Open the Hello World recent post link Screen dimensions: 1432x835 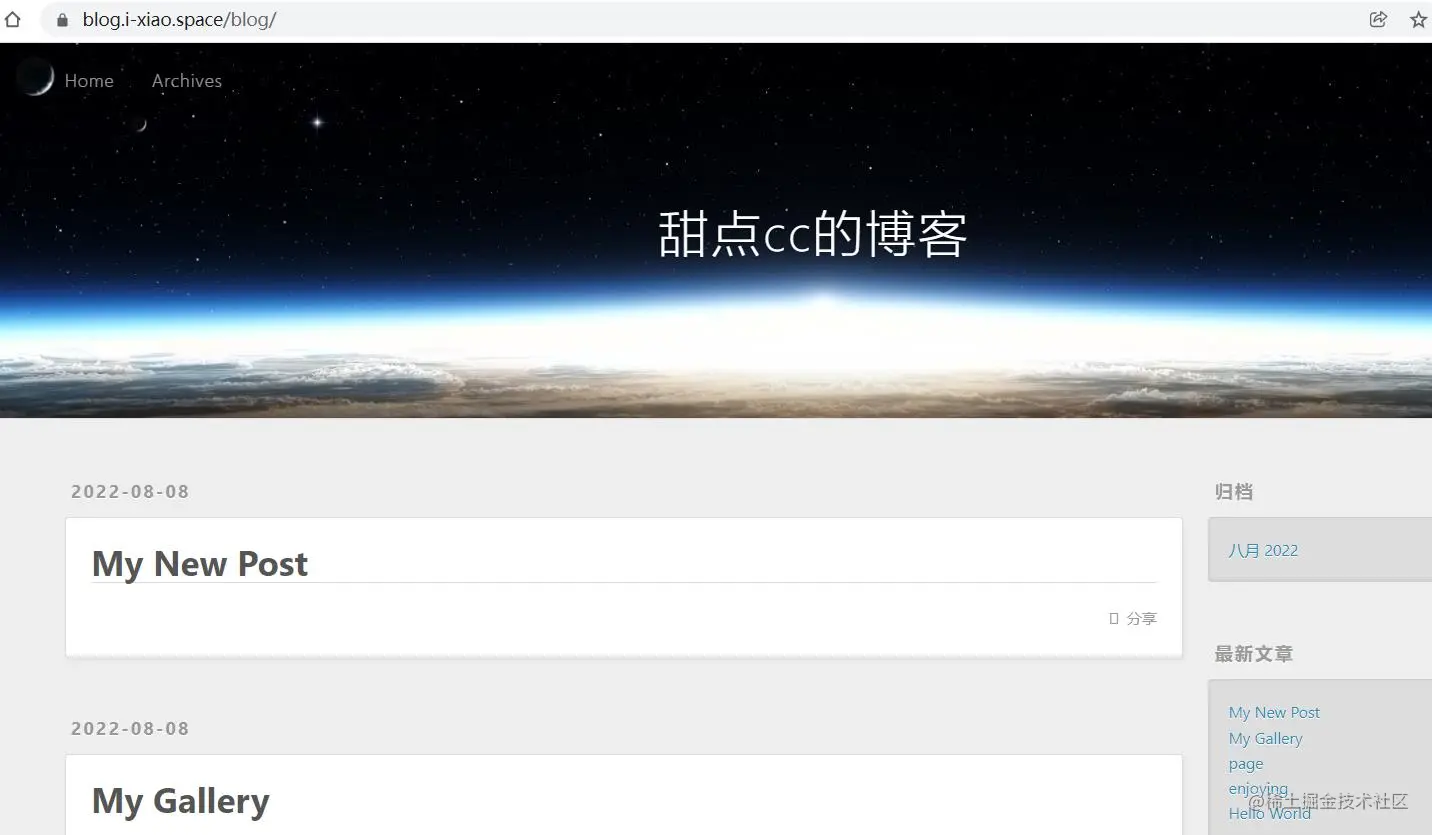(x=1269, y=813)
